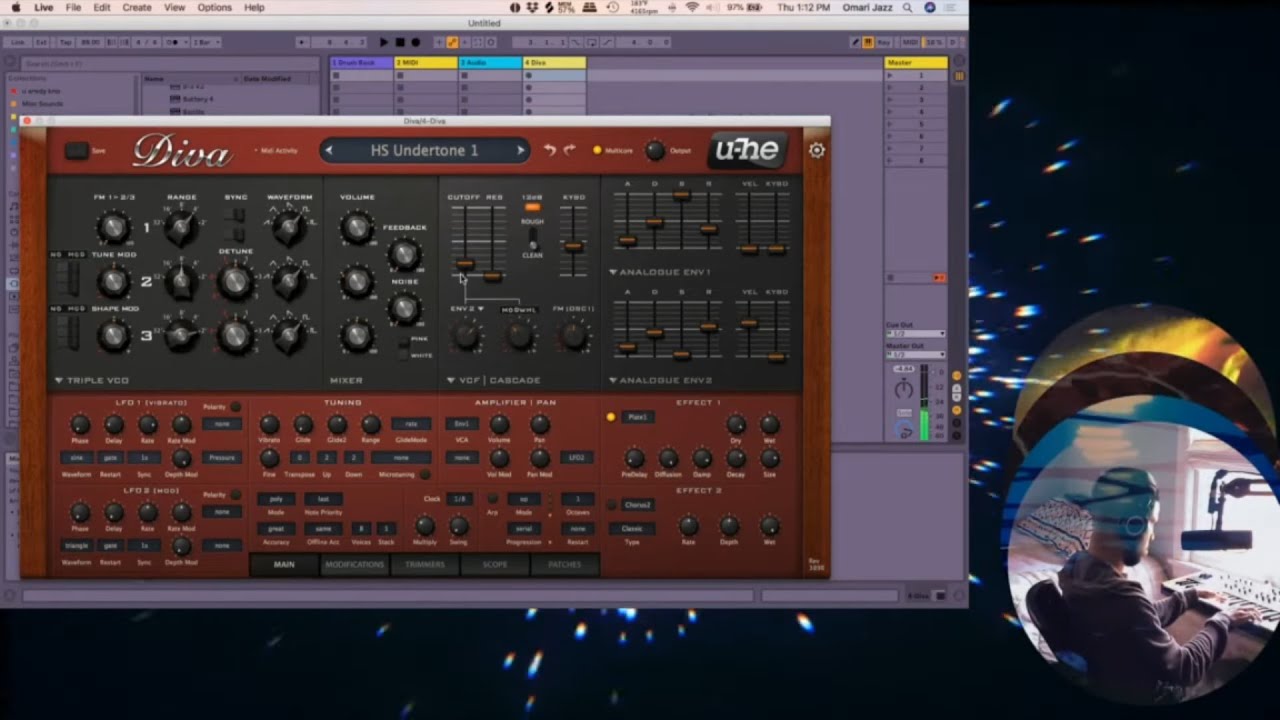Open VCA Env1 source dropdown
1280x720 pixels.
[462, 424]
